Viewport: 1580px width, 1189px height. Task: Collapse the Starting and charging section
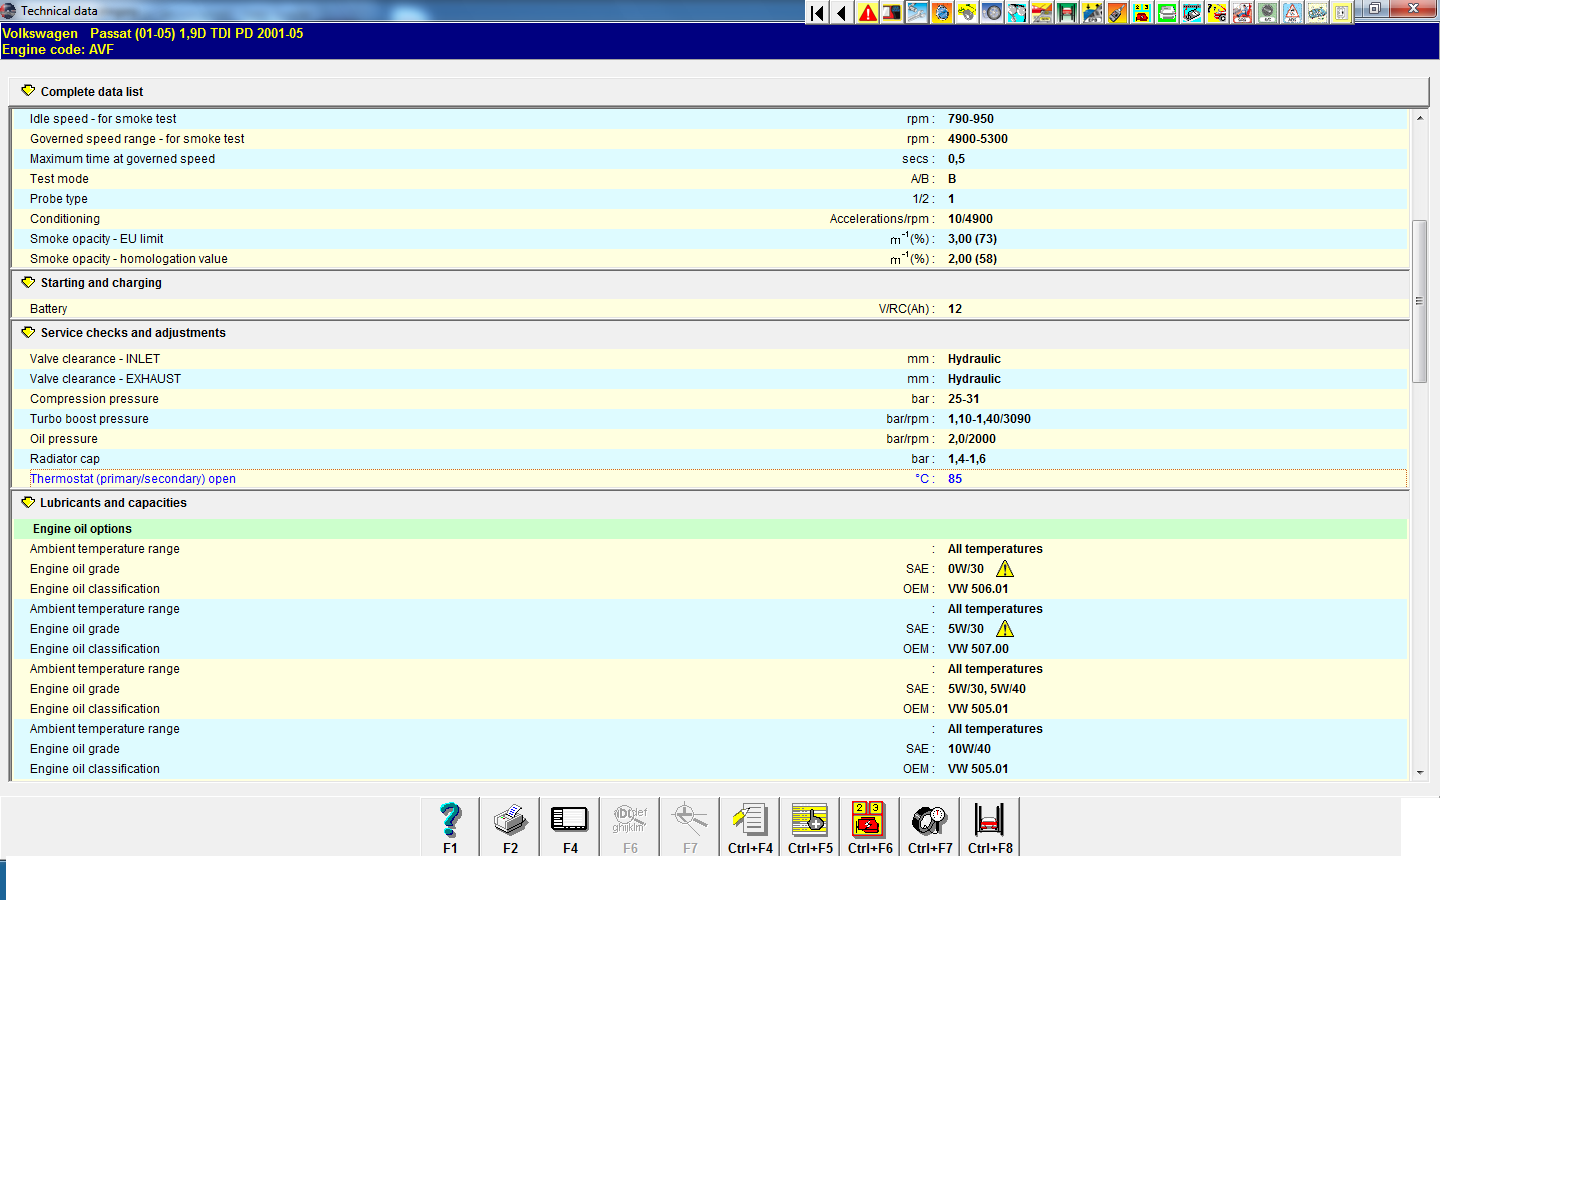pyautogui.click(x=28, y=283)
